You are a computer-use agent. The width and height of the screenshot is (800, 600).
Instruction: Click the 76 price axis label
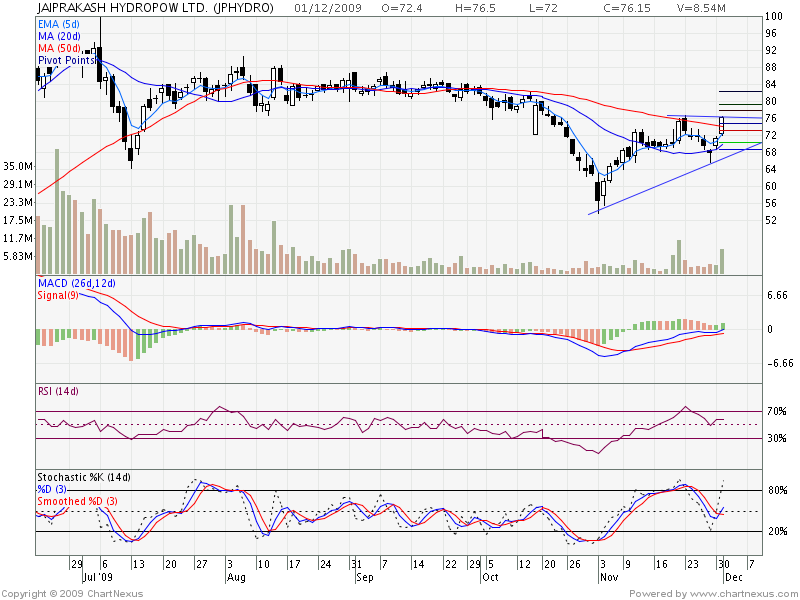pos(771,118)
